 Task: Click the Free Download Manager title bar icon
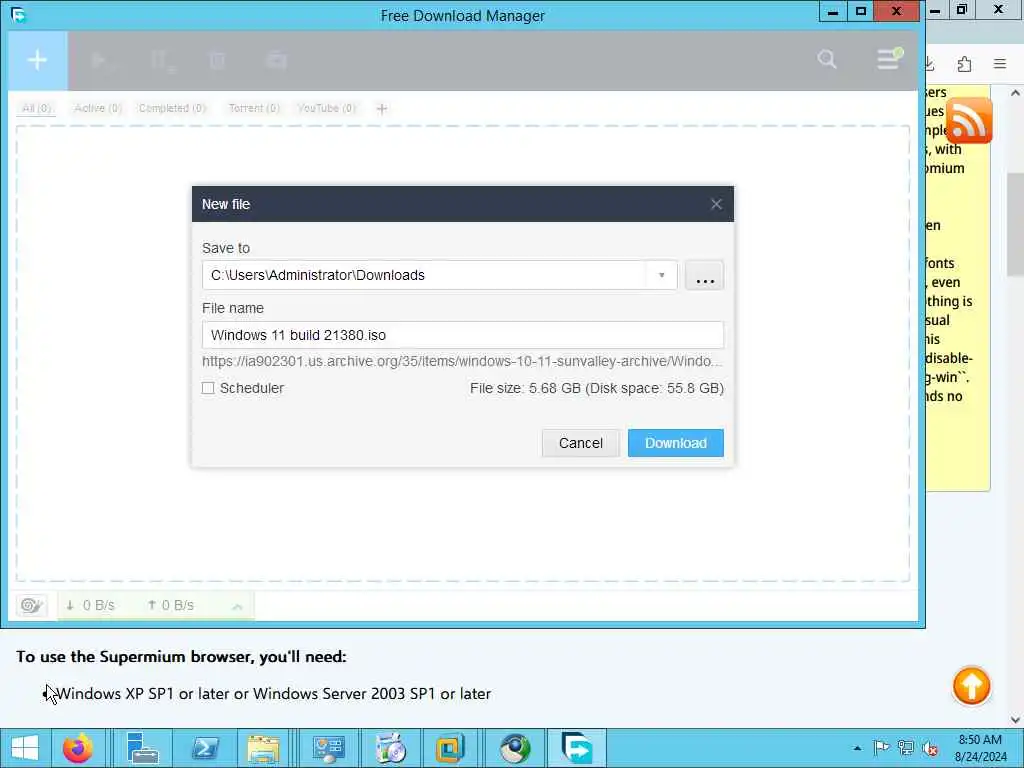18,14
